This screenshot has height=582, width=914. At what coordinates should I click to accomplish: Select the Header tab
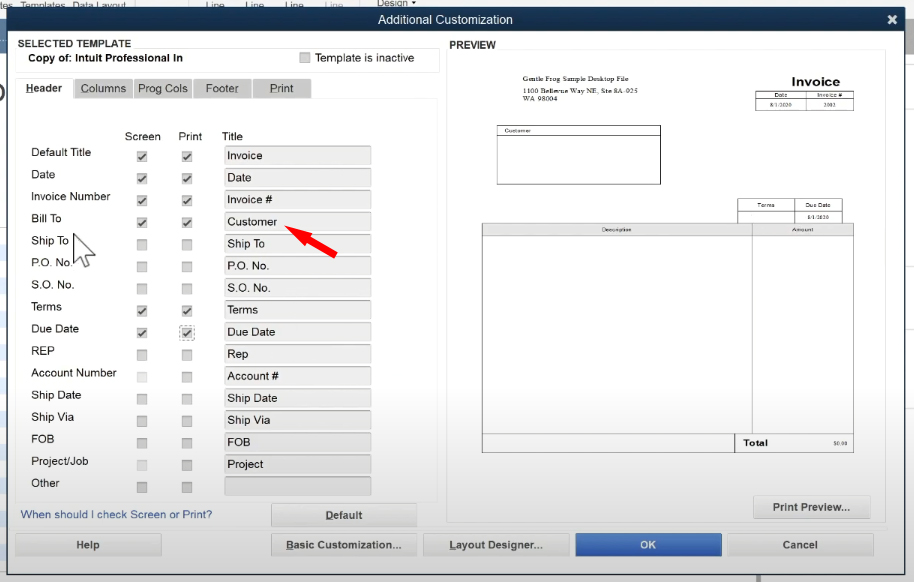pos(44,88)
